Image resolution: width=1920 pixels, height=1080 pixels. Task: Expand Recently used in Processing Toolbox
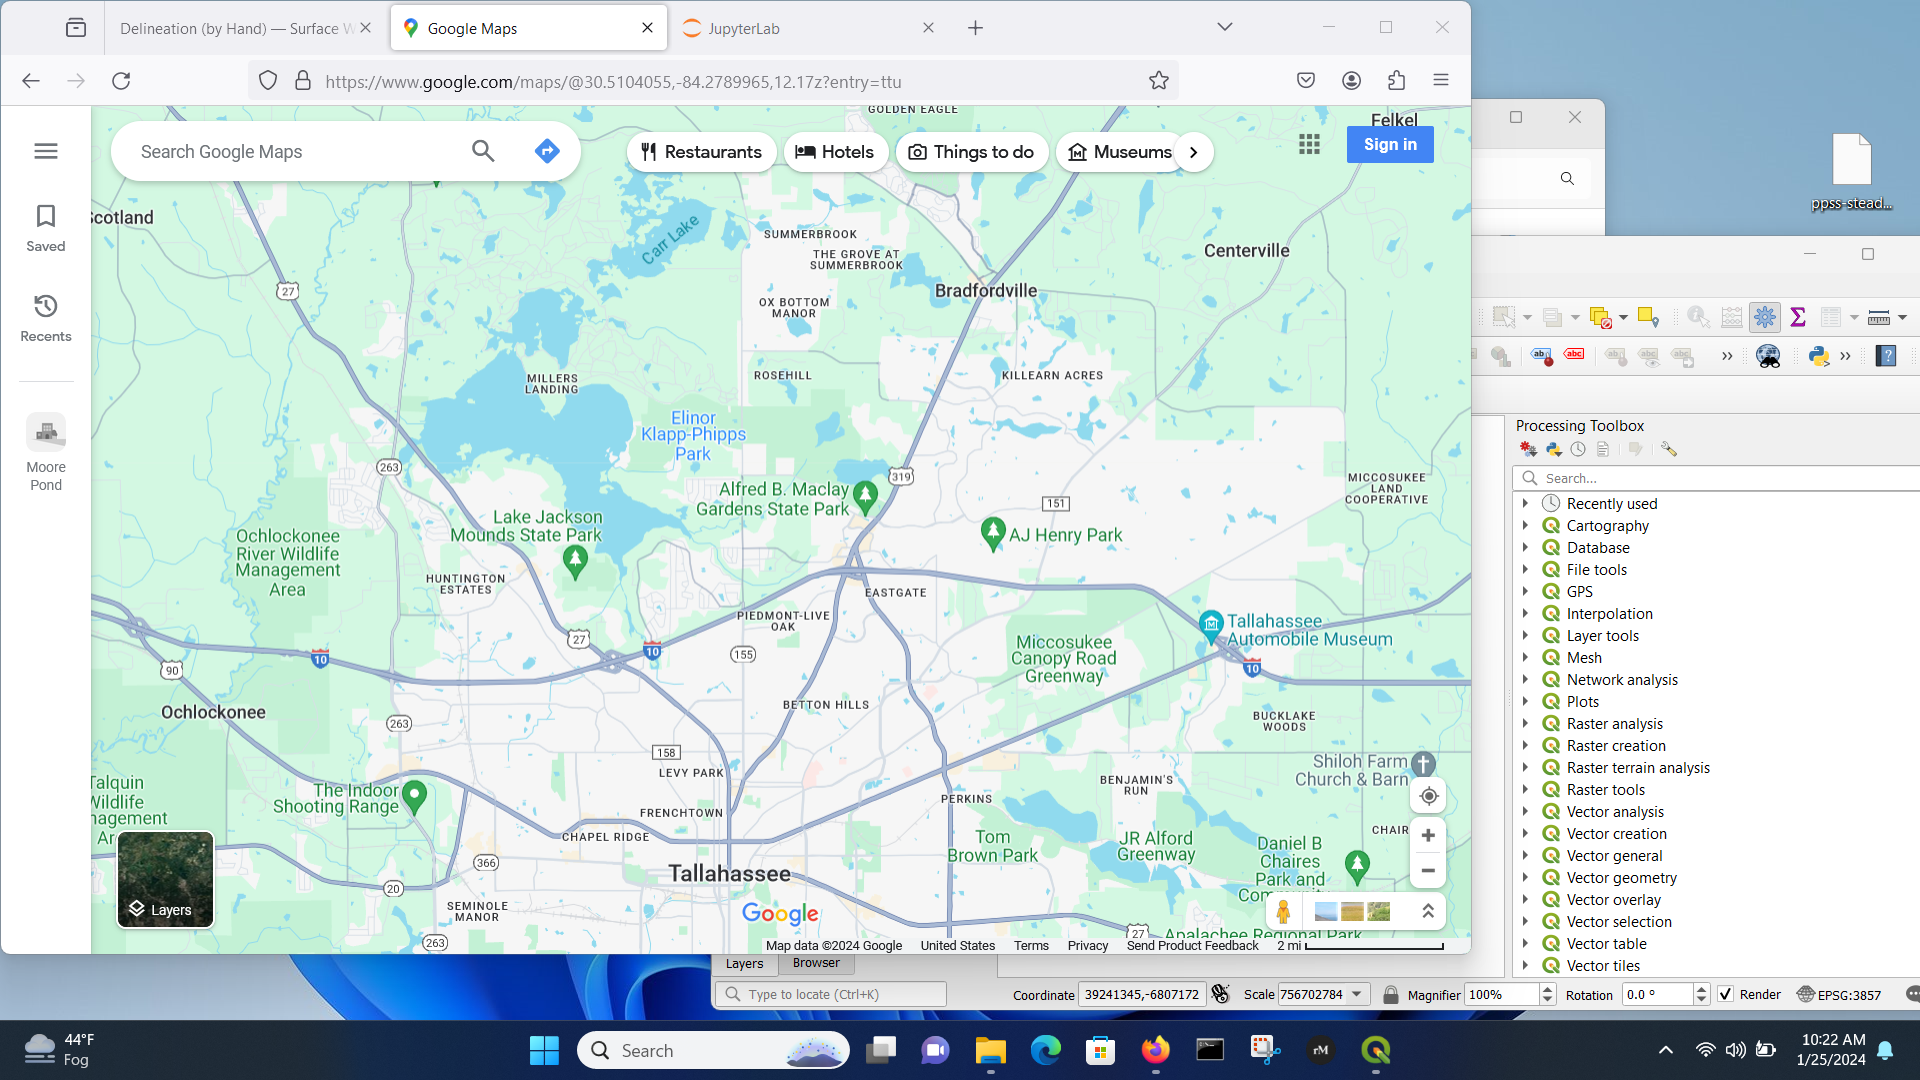1525,503
